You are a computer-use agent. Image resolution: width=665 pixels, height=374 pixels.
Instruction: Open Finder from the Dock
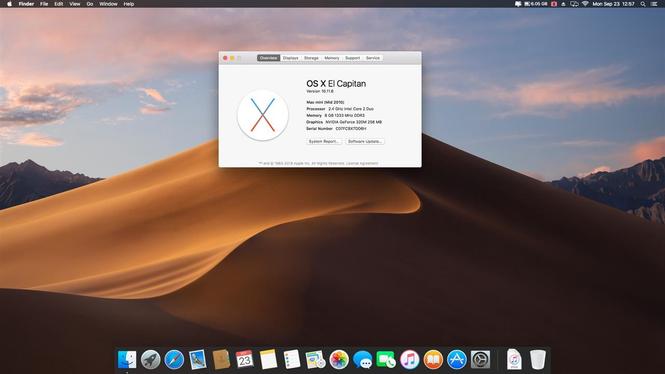(x=127, y=360)
